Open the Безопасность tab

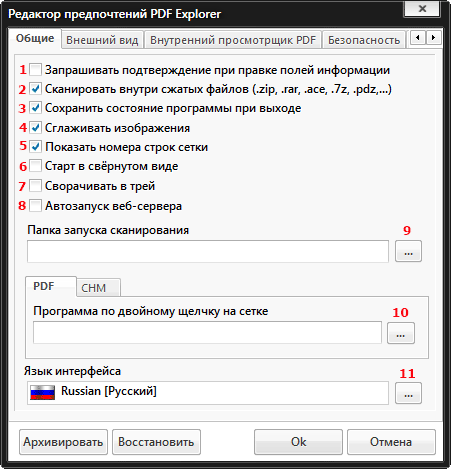pyautogui.click(x=364, y=40)
